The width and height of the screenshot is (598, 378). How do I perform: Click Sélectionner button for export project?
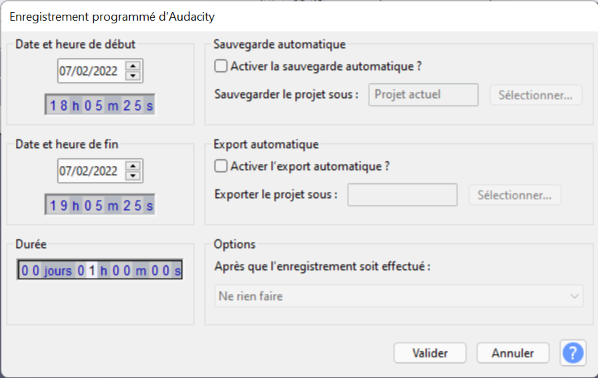click(514, 195)
